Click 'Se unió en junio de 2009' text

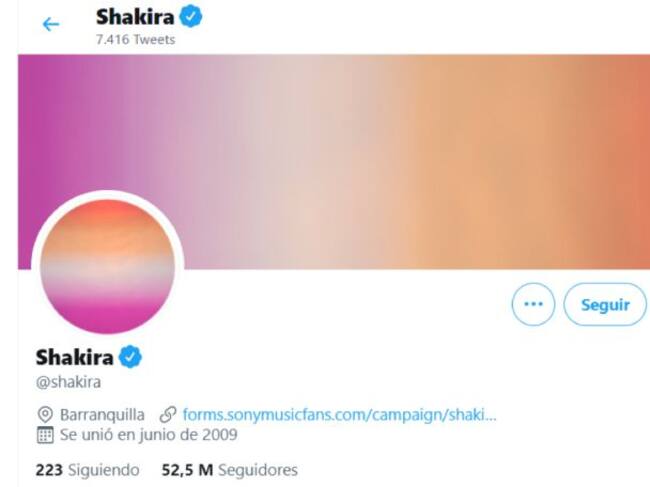click(149, 435)
